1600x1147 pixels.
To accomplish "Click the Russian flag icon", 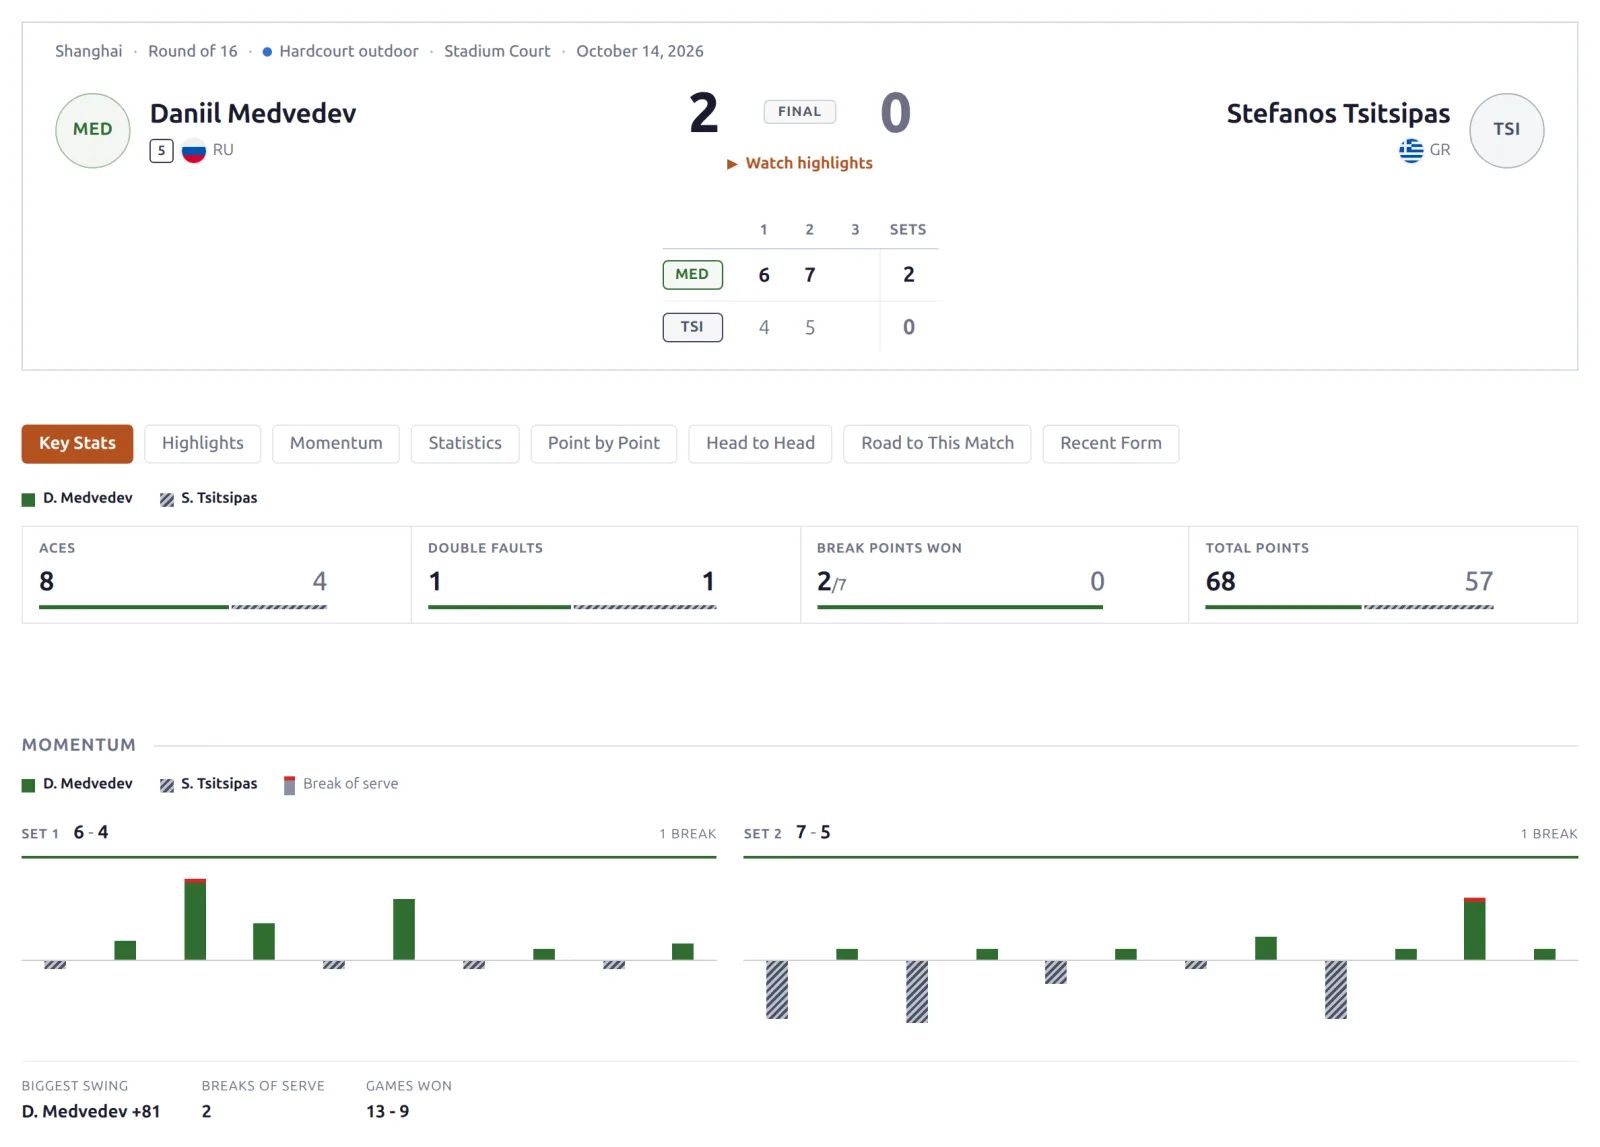I will (194, 151).
